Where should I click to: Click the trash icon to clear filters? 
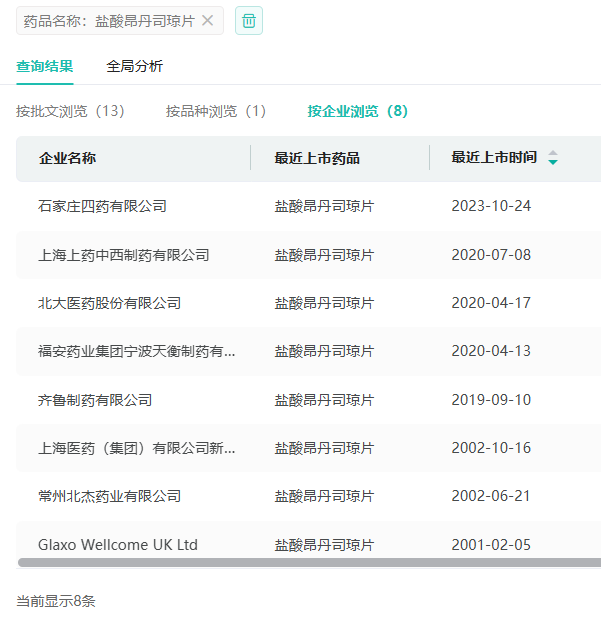(x=249, y=20)
